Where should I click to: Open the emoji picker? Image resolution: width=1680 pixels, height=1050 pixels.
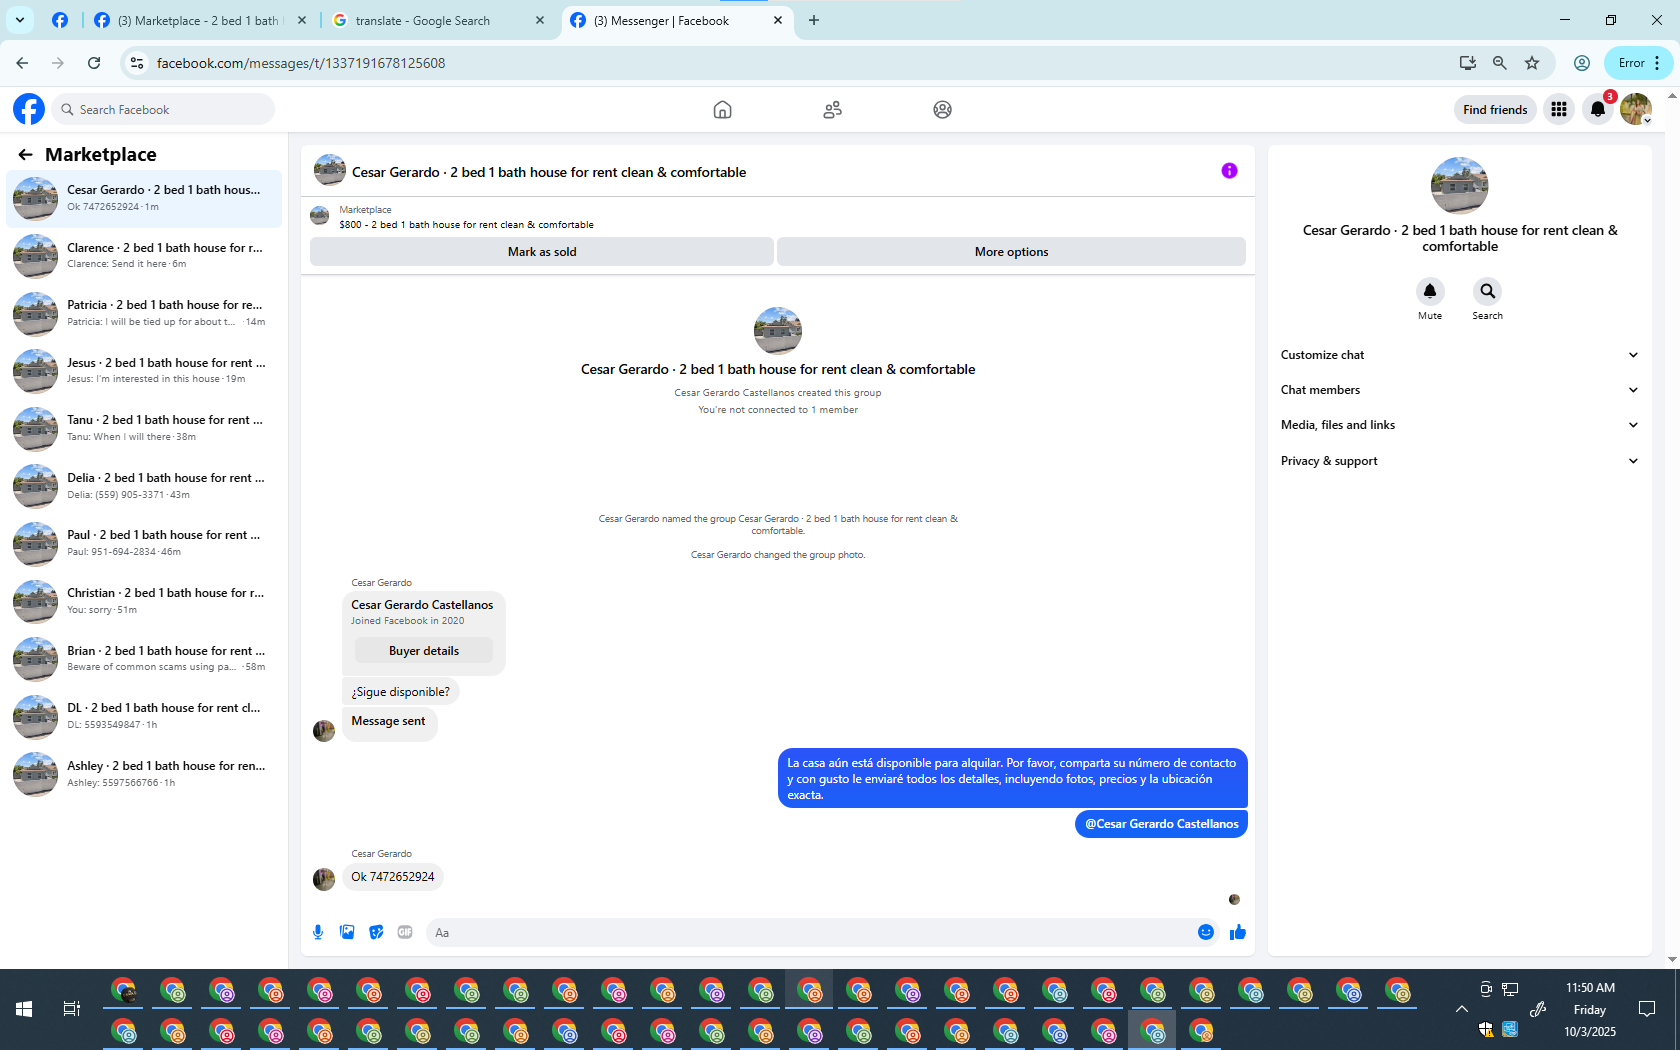point(1206,932)
